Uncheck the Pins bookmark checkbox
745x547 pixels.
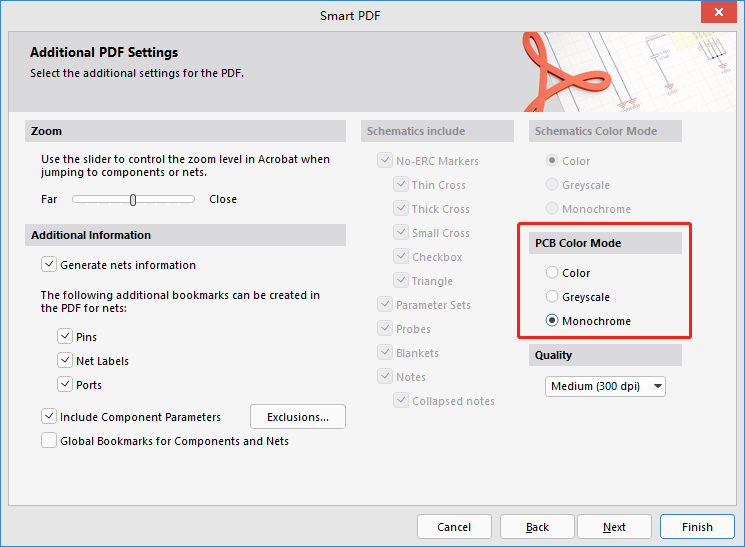(65, 337)
